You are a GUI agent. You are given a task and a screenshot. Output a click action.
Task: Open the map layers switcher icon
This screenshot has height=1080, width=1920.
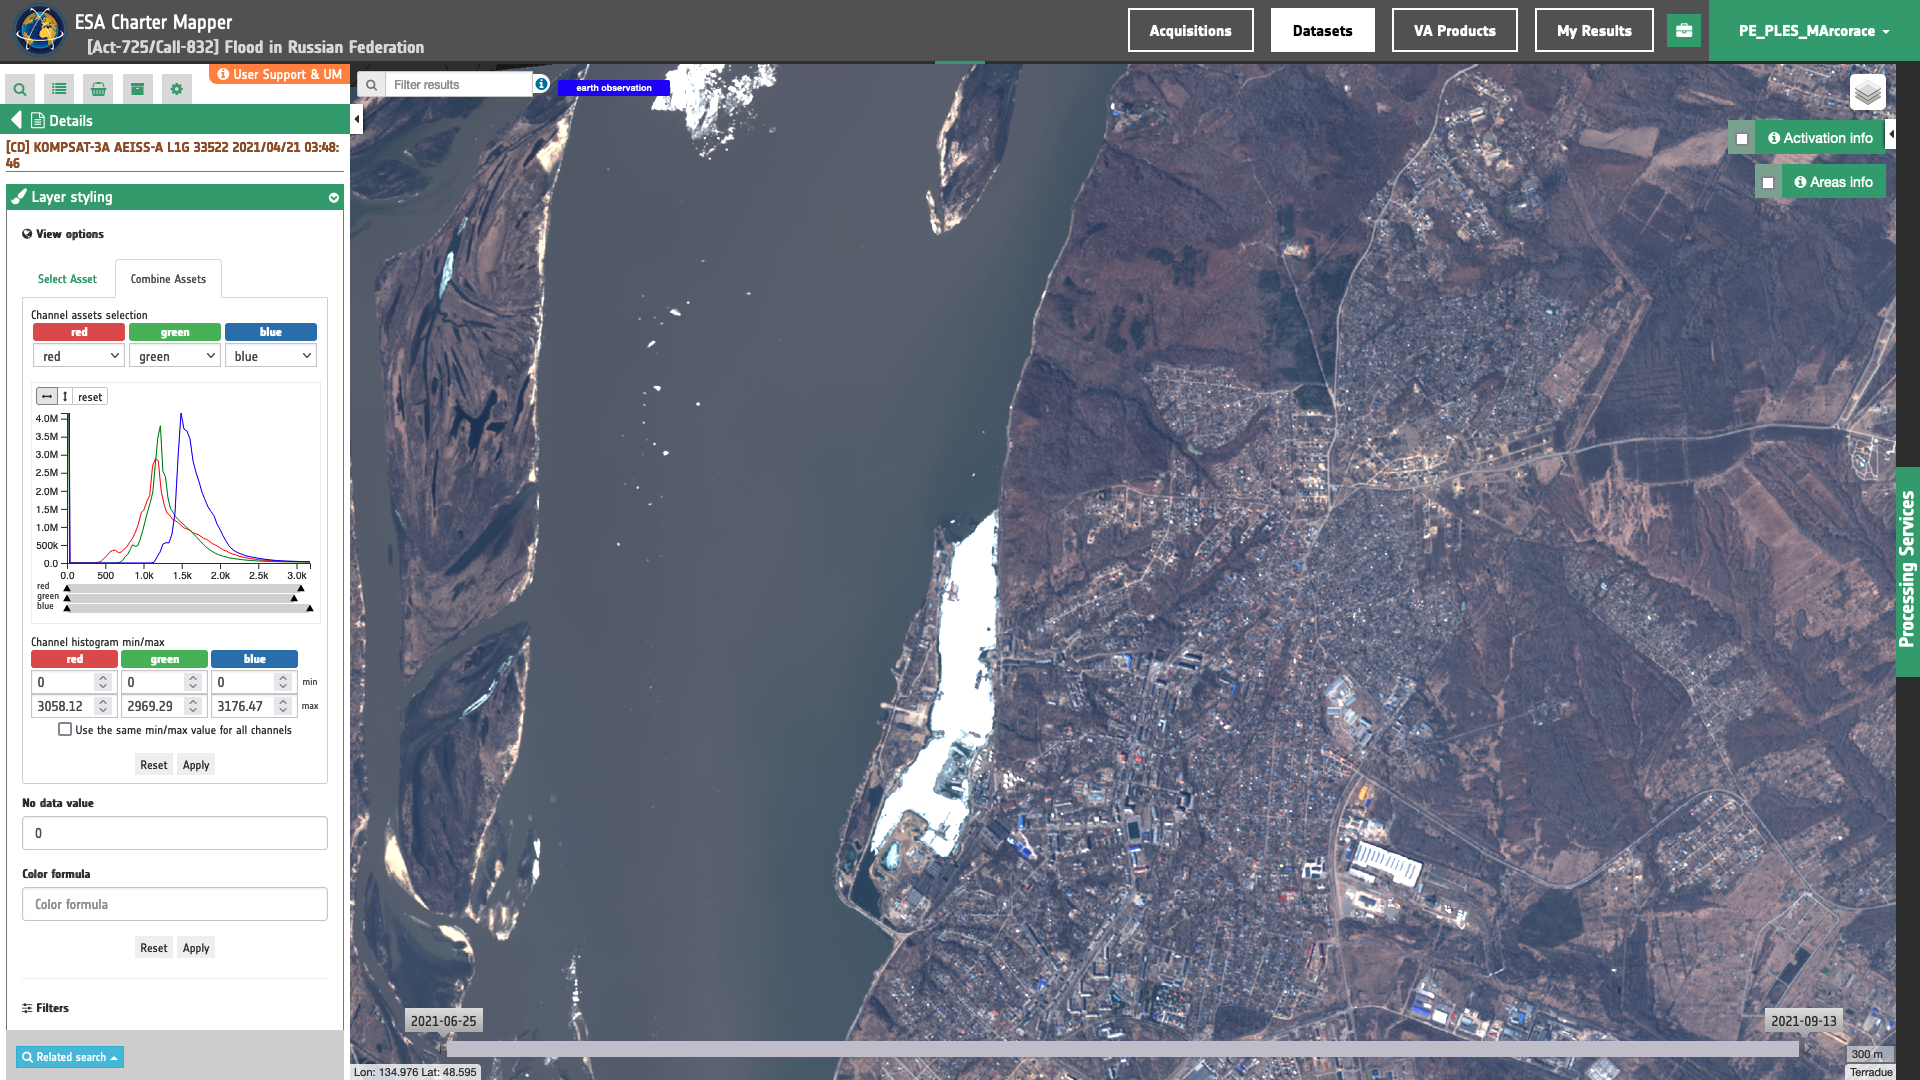1868,93
